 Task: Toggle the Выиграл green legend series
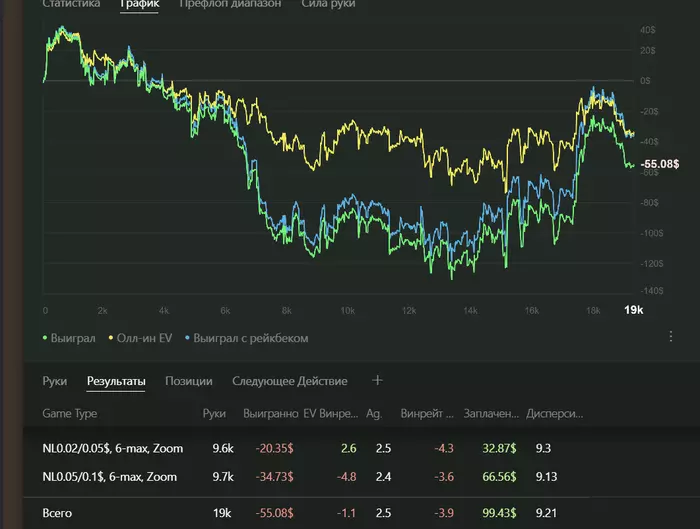pos(70,338)
